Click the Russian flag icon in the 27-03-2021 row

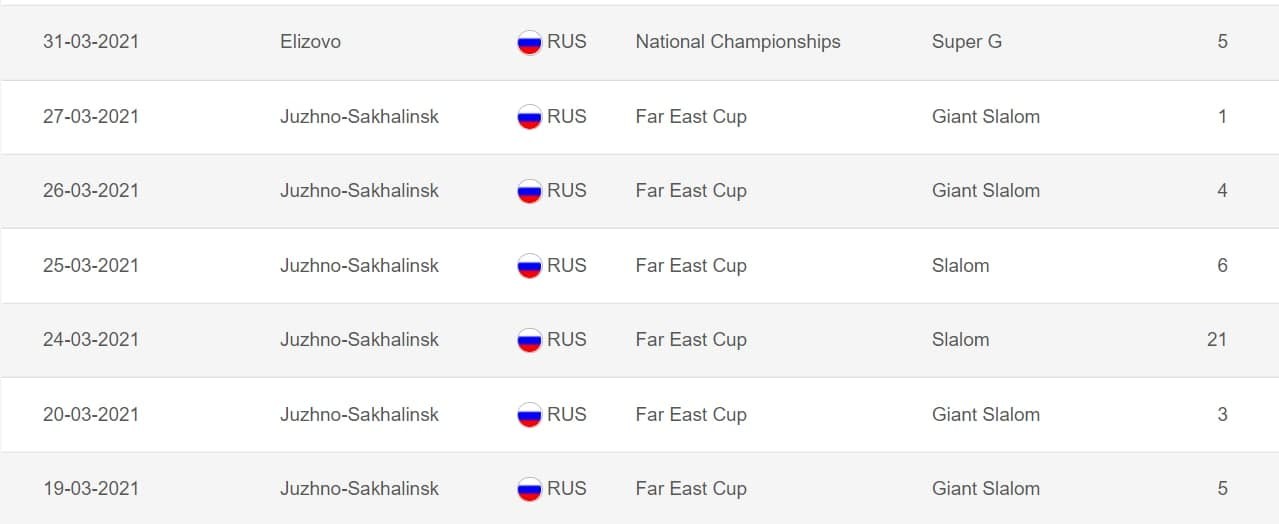point(529,117)
